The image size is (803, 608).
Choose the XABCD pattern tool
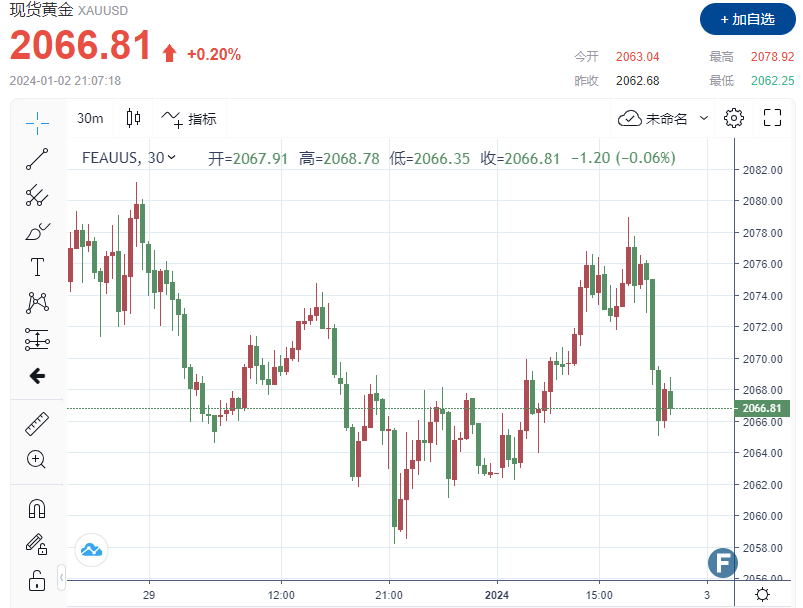point(36,303)
